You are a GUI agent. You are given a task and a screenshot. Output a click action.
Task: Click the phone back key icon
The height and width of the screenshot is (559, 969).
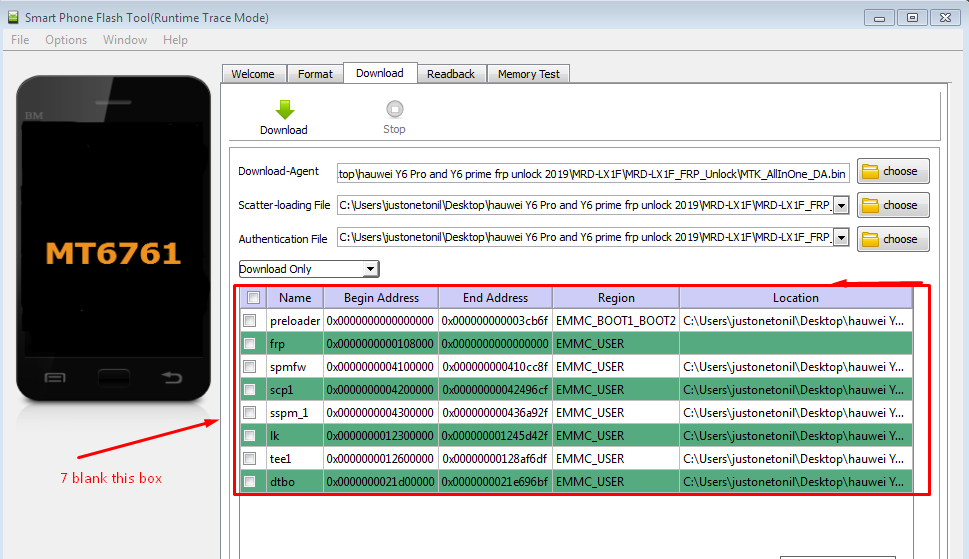(x=172, y=377)
